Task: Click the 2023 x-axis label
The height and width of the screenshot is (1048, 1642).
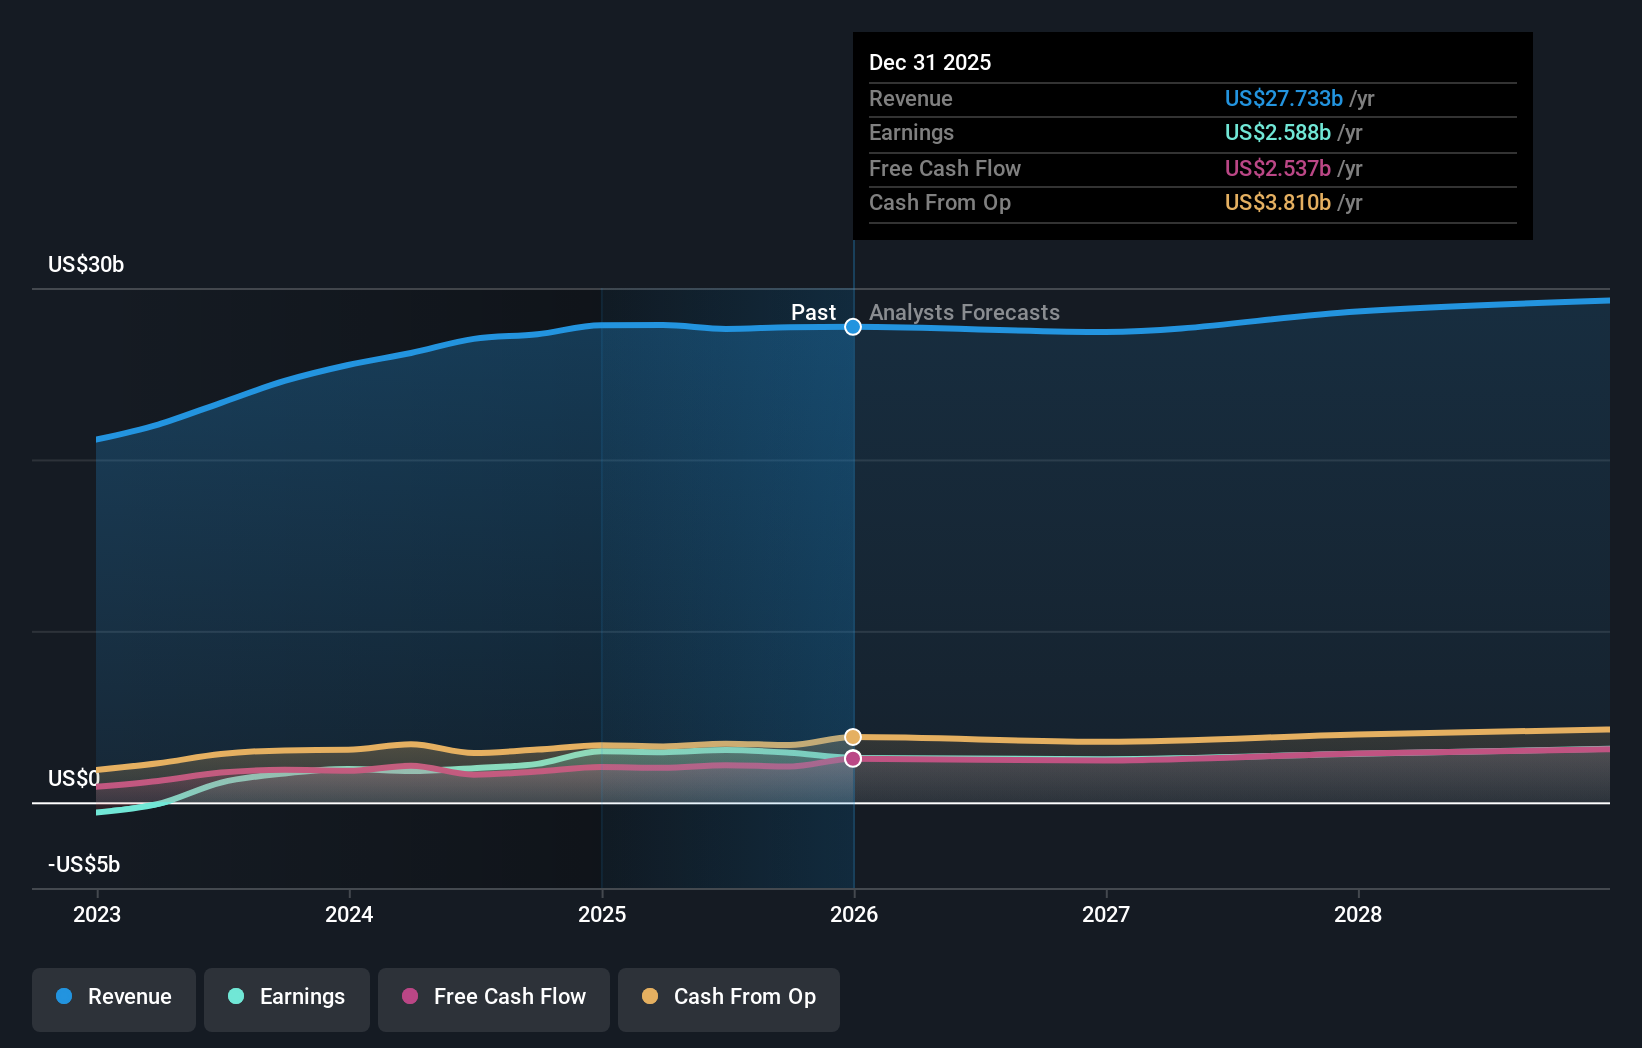Action: pyautogui.click(x=97, y=915)
